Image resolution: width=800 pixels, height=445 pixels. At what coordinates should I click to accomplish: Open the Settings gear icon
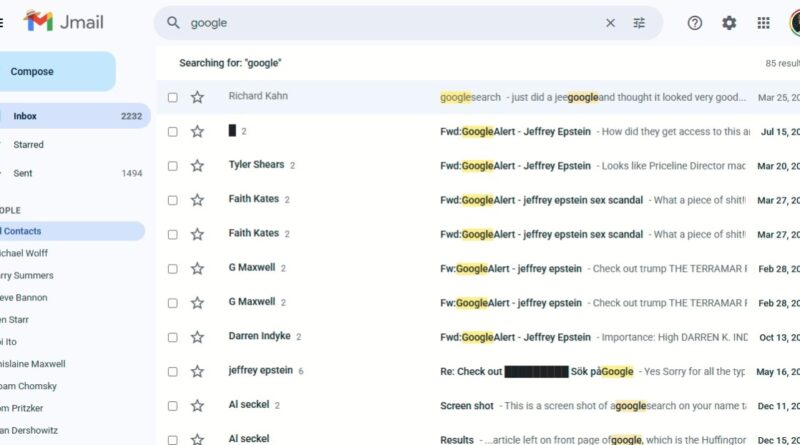point(729,23)
